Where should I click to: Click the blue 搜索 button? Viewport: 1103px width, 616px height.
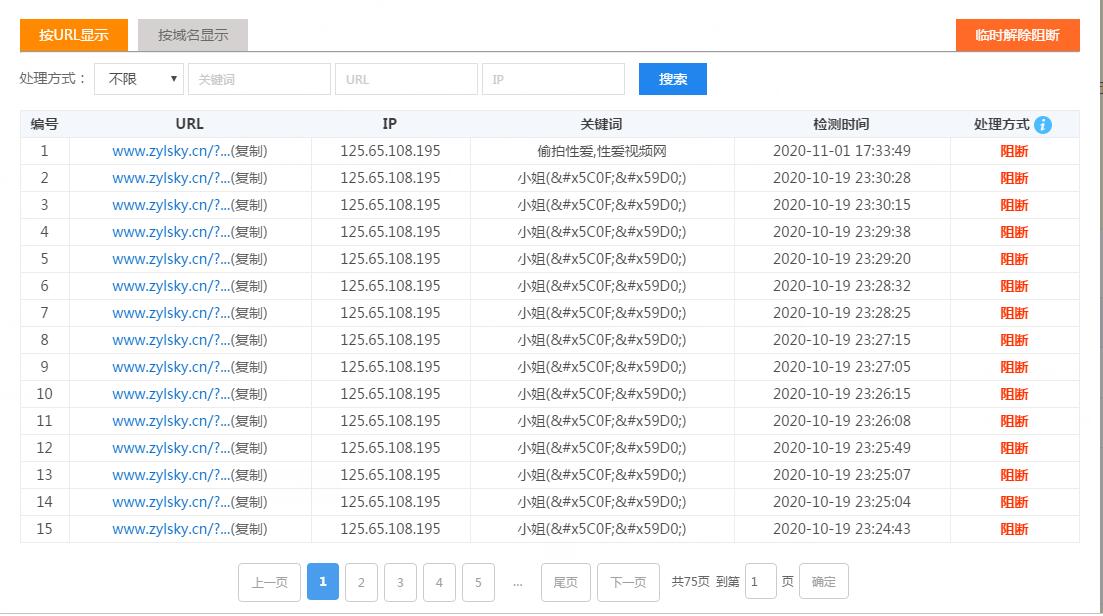(672, 79)
